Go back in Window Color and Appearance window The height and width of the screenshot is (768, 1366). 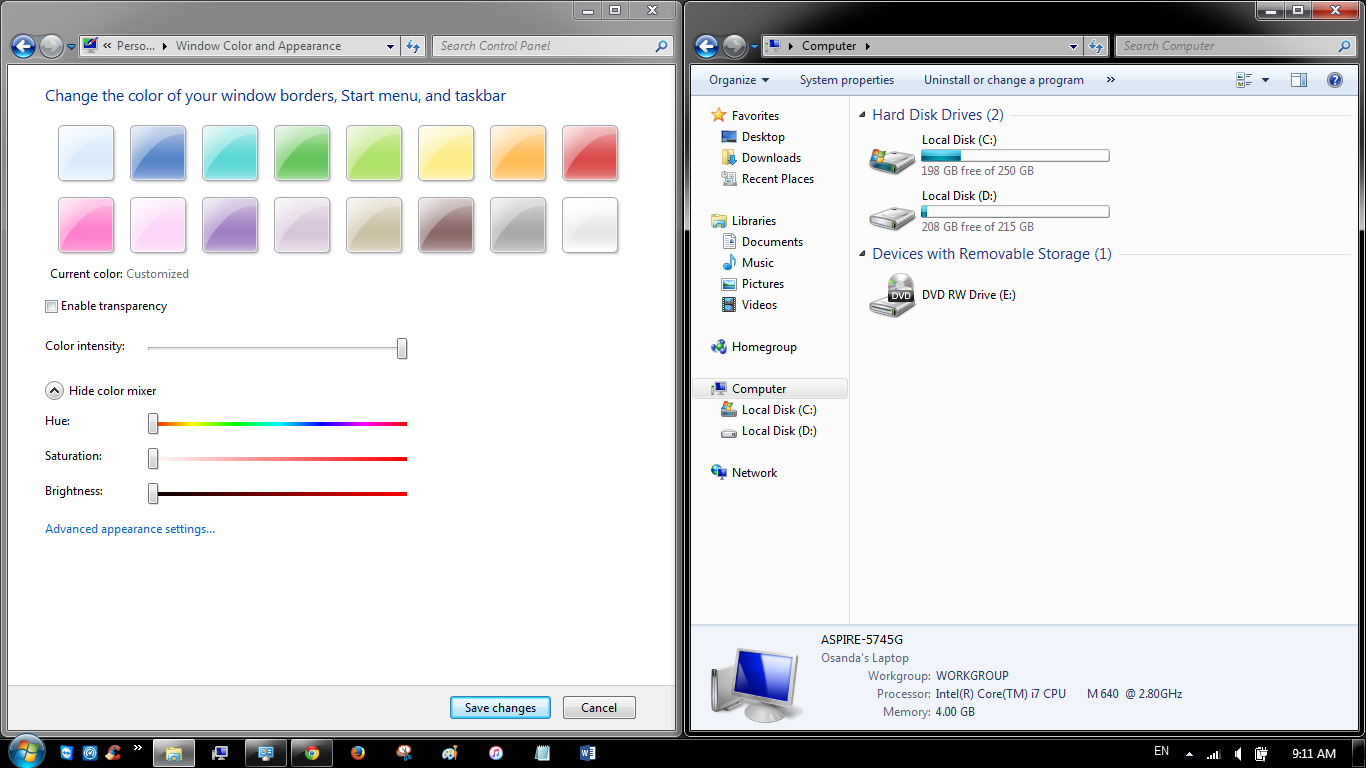[24, 46]
